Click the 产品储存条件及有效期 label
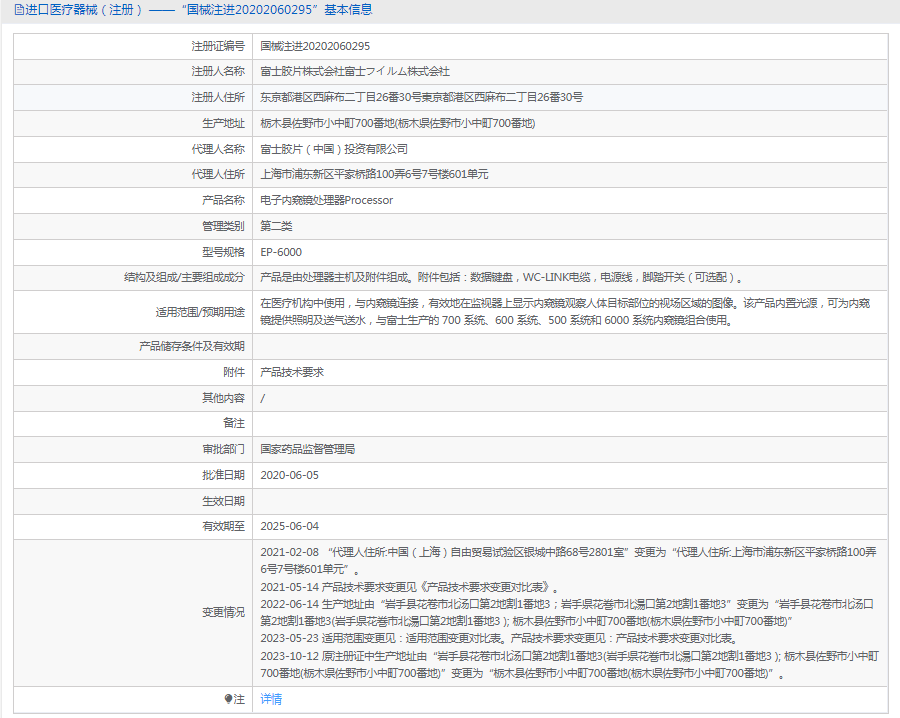Screen dimensions: 900x718 [192, 347]
